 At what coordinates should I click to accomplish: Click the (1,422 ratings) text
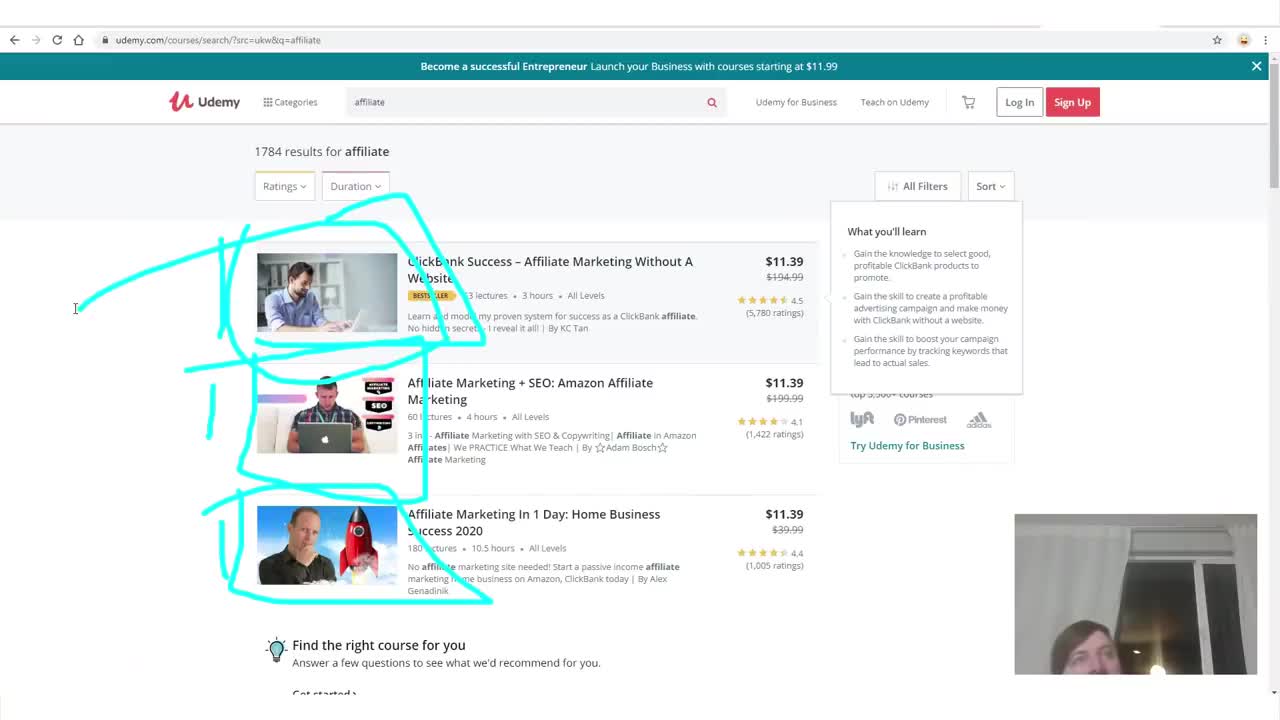(774, 434)
